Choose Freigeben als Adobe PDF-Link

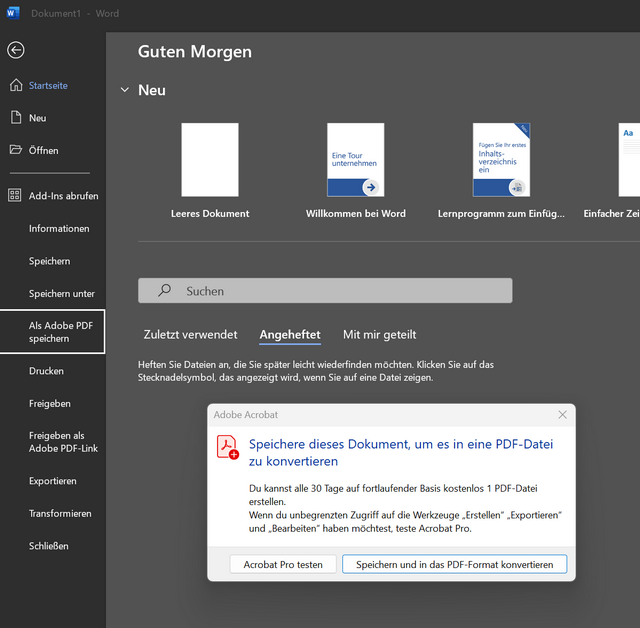pyautogui.click(x=63, y=442)
